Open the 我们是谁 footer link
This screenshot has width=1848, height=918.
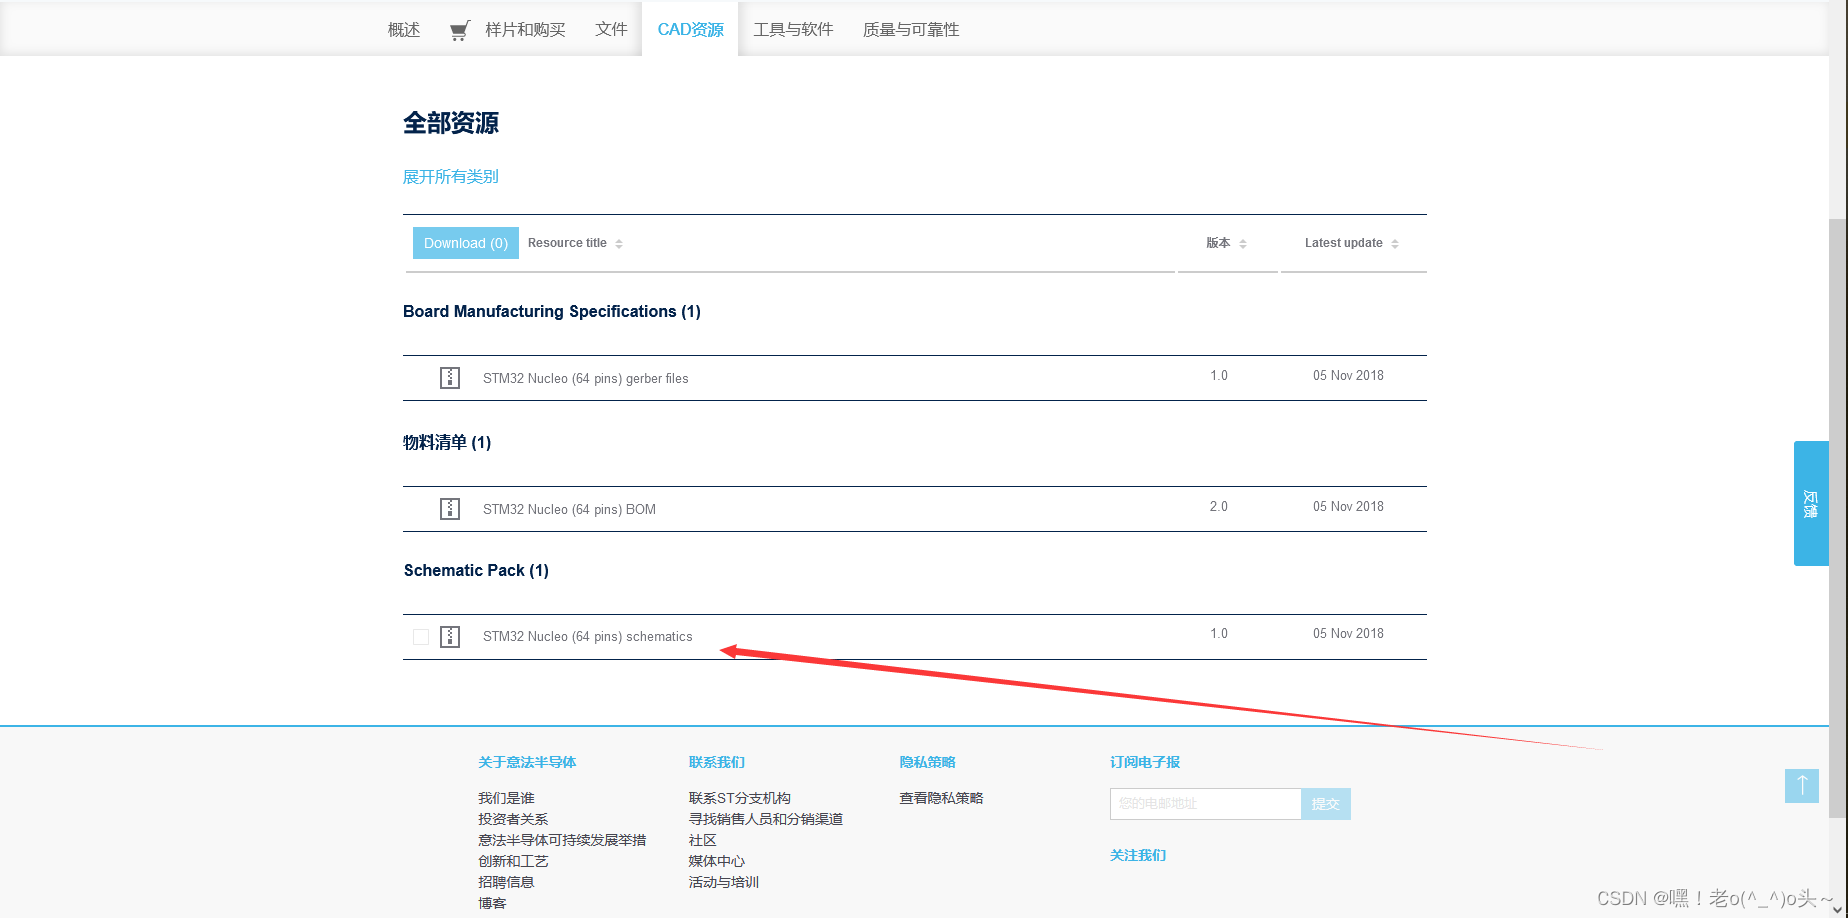click(506, 798)
